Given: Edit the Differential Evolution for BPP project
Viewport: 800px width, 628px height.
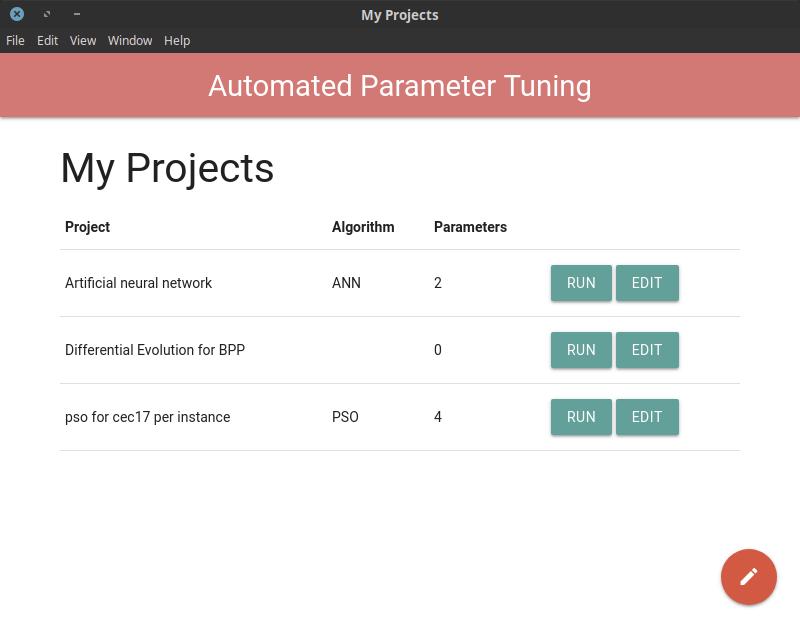Looking at the screenshot, I should (x=647, y=350).
